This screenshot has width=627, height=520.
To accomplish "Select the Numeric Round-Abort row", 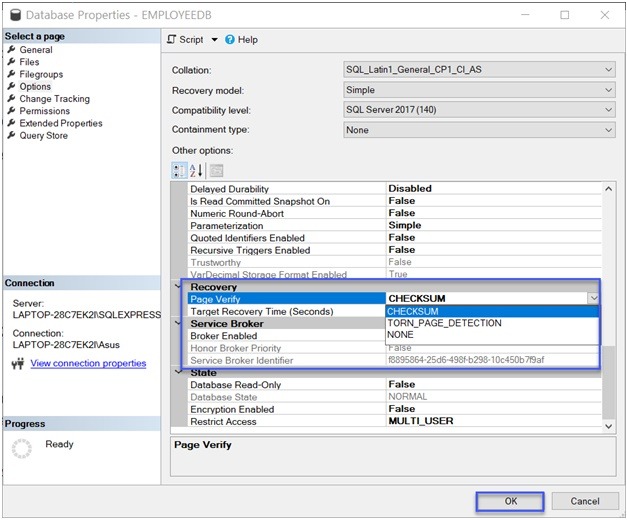I will coord(394,213).
